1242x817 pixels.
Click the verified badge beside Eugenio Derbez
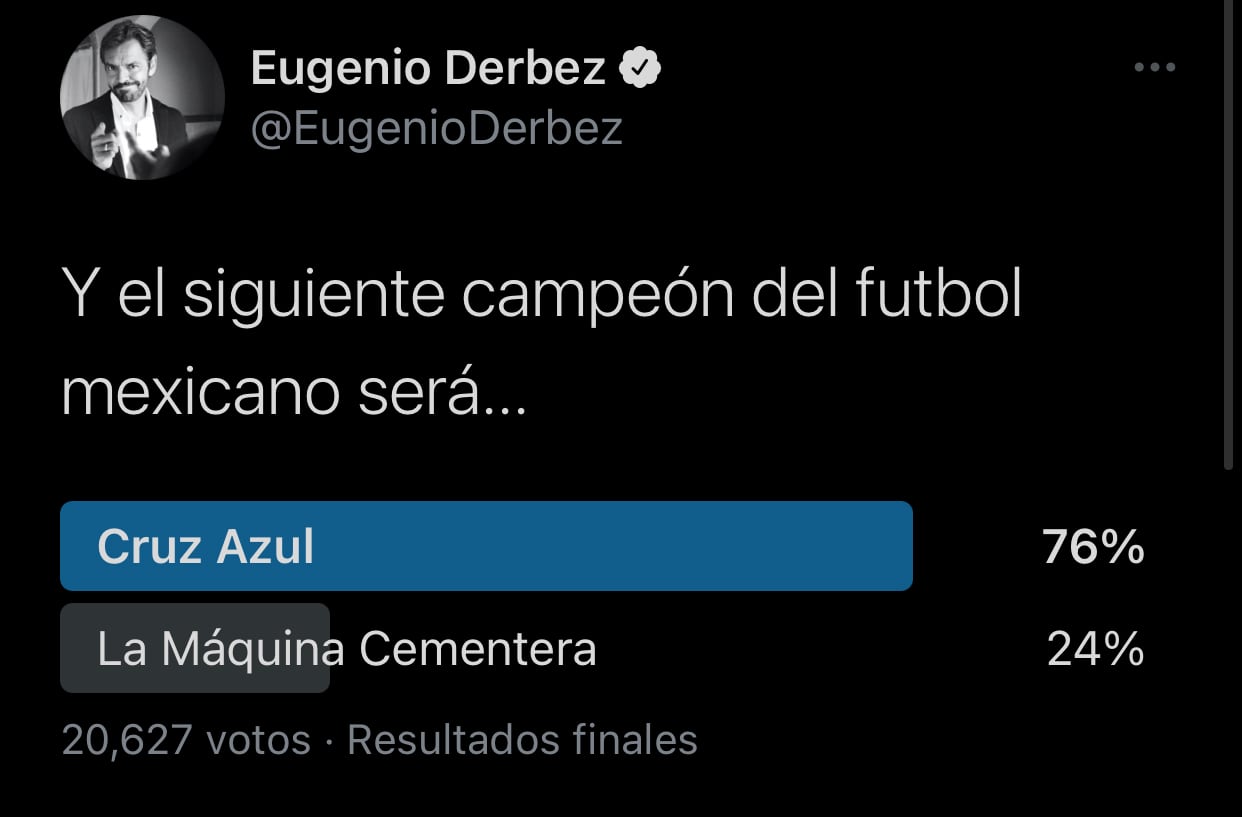[641, 68]
